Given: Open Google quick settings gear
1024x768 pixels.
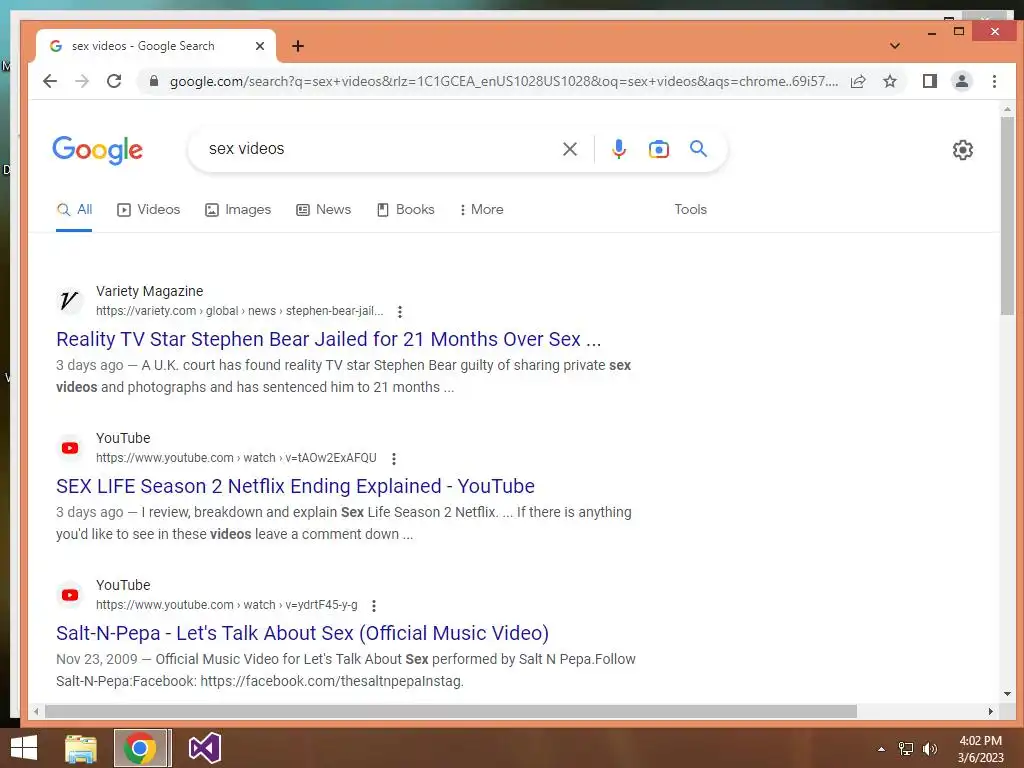Looking at the screenshot, I should point(963,150).
